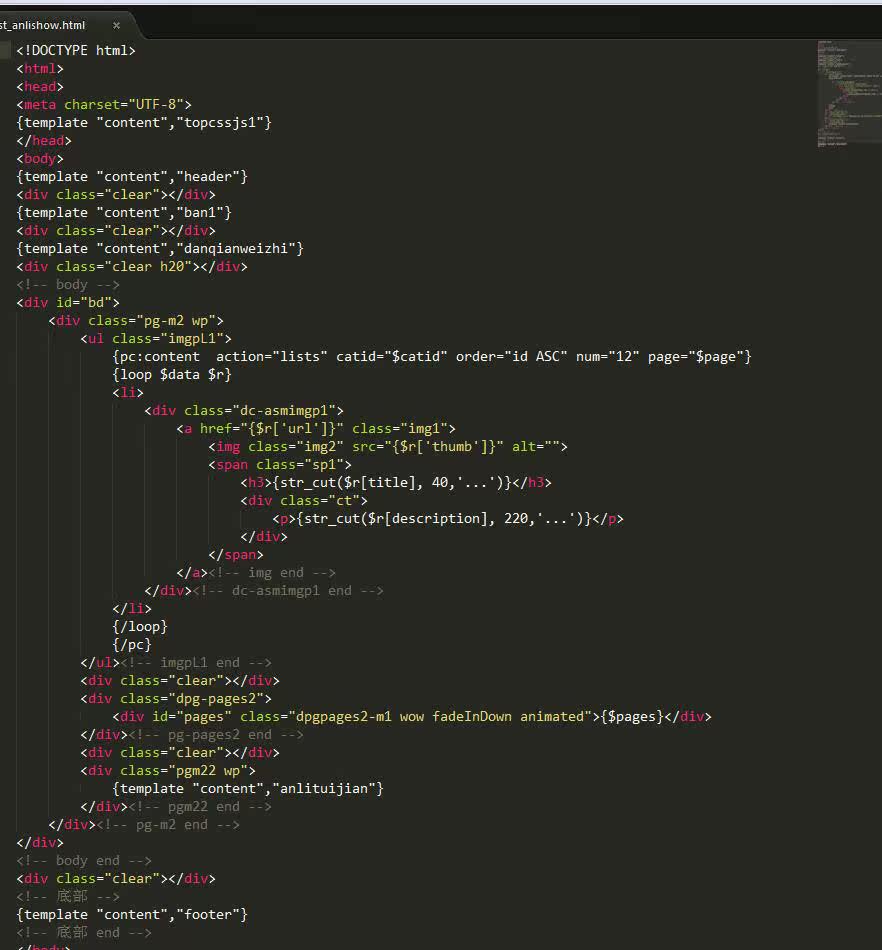Switch to the st_anlishow.html tab
This screenshot has height=950, width=882.
42,25
